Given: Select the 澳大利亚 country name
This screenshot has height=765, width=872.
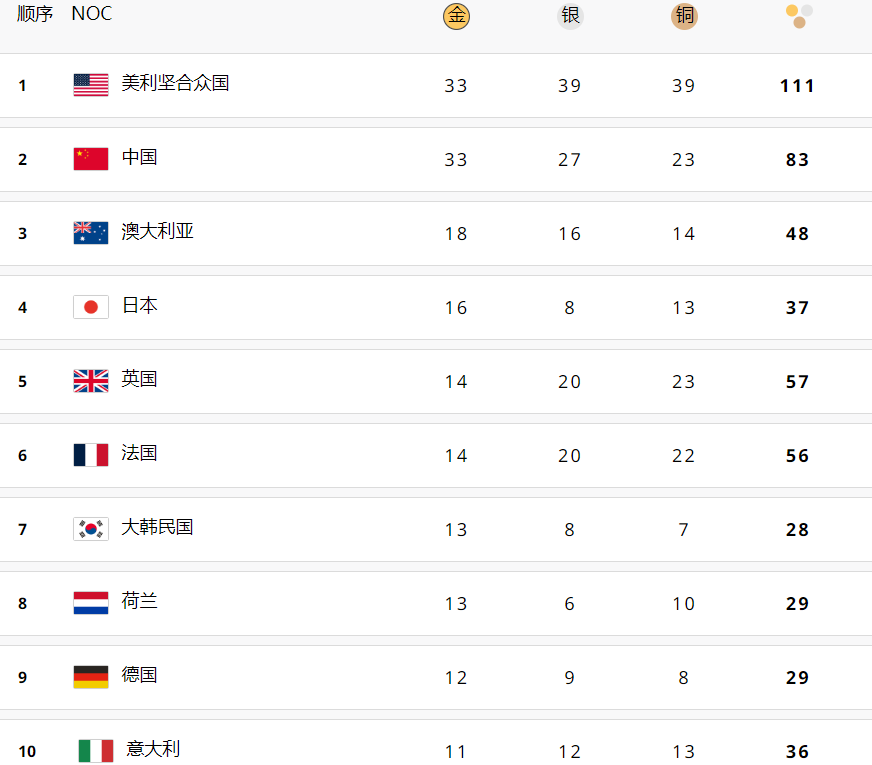Looking at the screenshot, I should [157, 231].
